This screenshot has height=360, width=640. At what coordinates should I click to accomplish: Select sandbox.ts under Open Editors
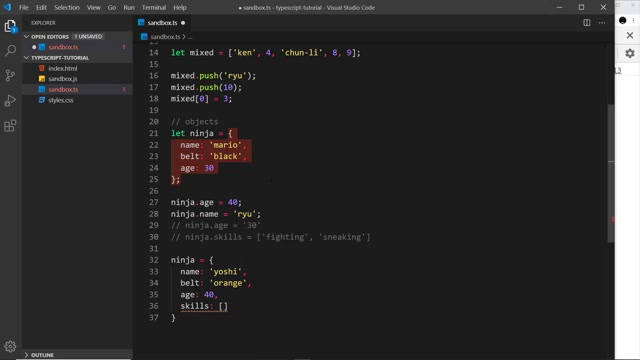pos(63,47)
